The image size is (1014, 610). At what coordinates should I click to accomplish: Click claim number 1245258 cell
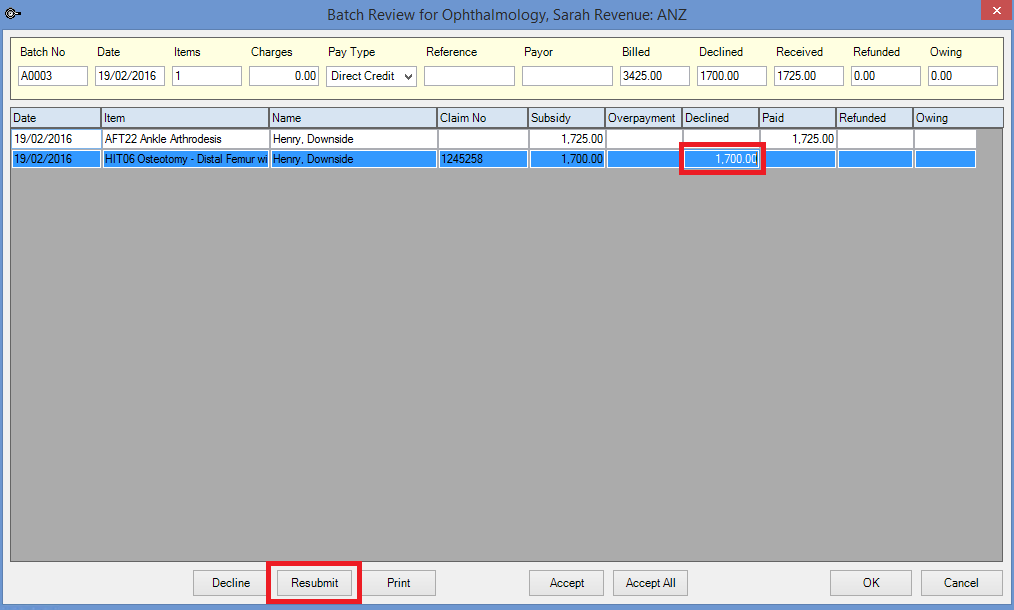(483, 159)
